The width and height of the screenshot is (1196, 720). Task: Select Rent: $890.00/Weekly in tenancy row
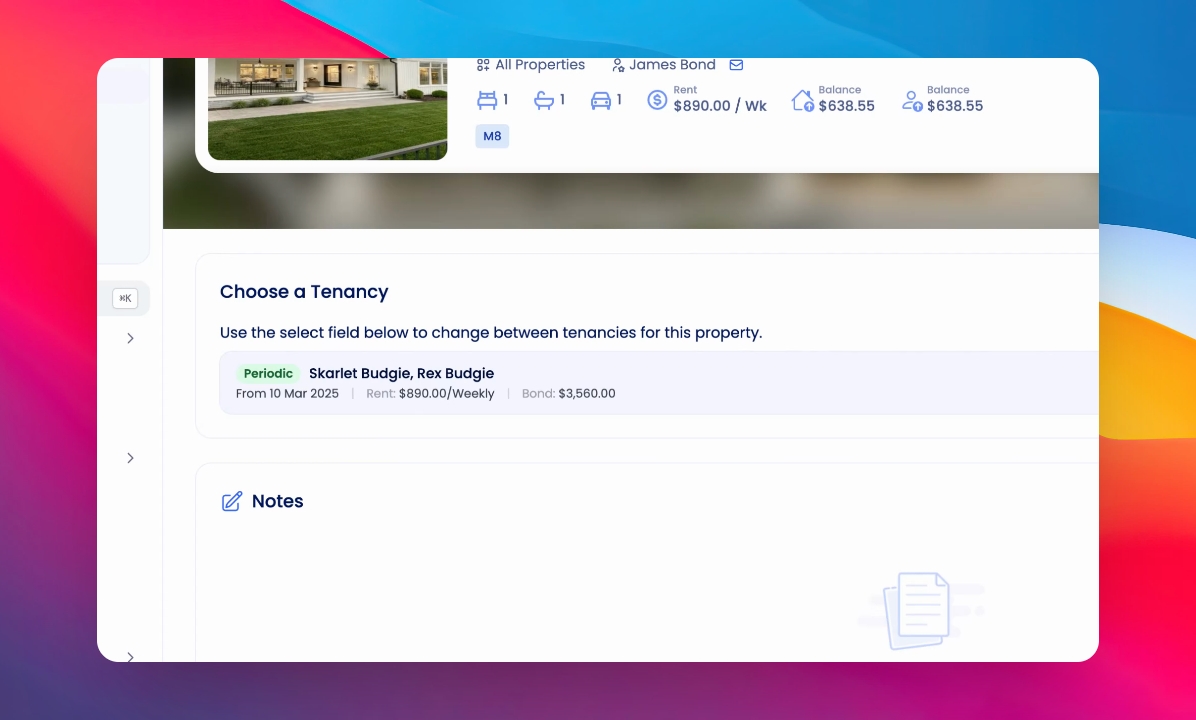430,394
